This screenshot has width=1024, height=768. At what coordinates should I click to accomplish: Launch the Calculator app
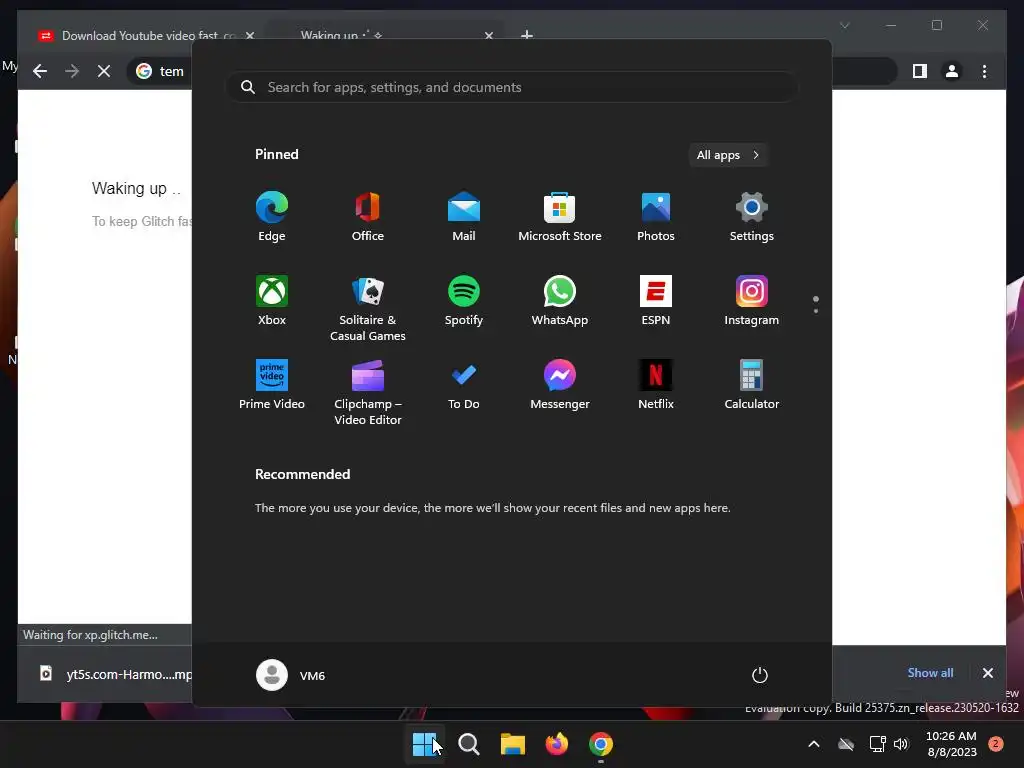click(x=752, y=385)
